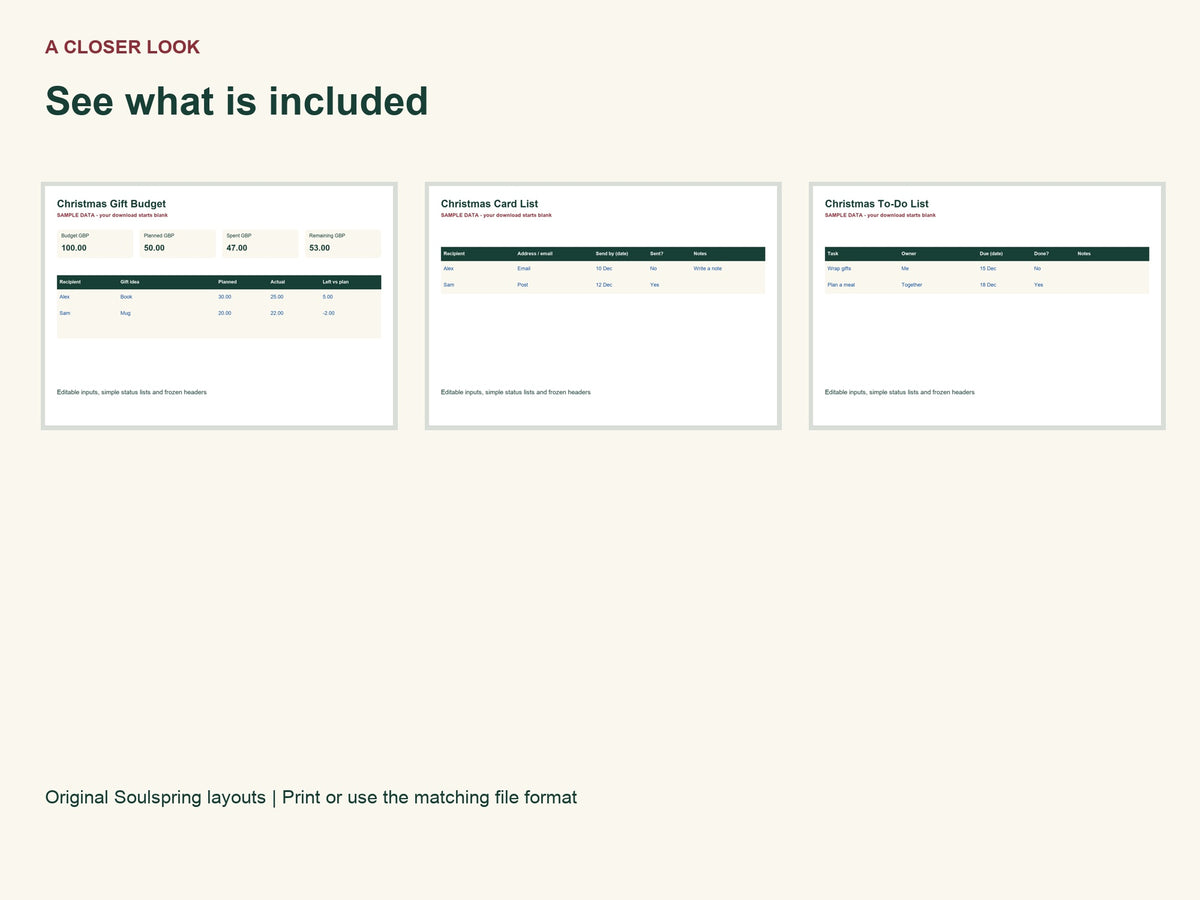The height and width of the screenshot is (900, 1200).
Task: Click the 'Send by (date)' column header
Action: point(612,254)
